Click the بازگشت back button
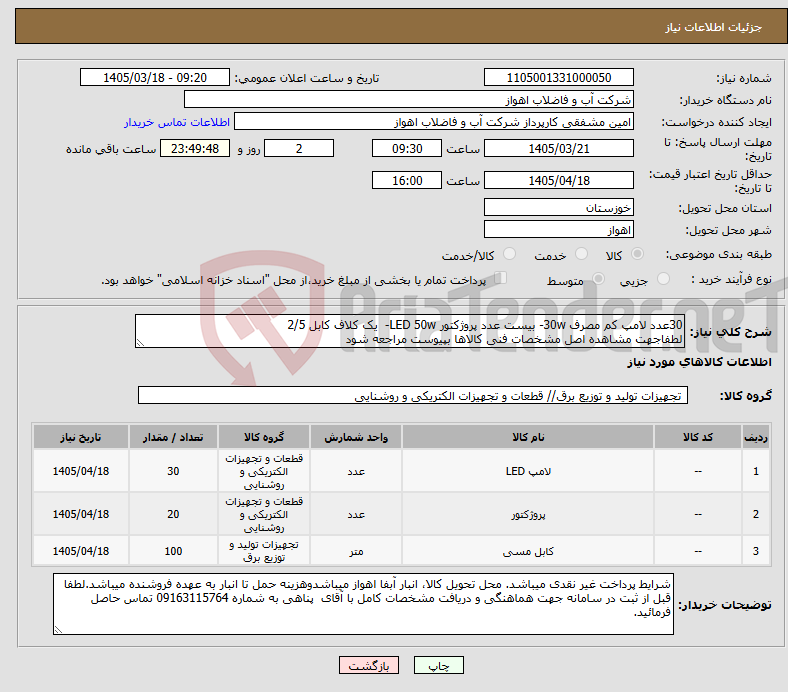Screen dimensions: 788x692 coord(369,665)
